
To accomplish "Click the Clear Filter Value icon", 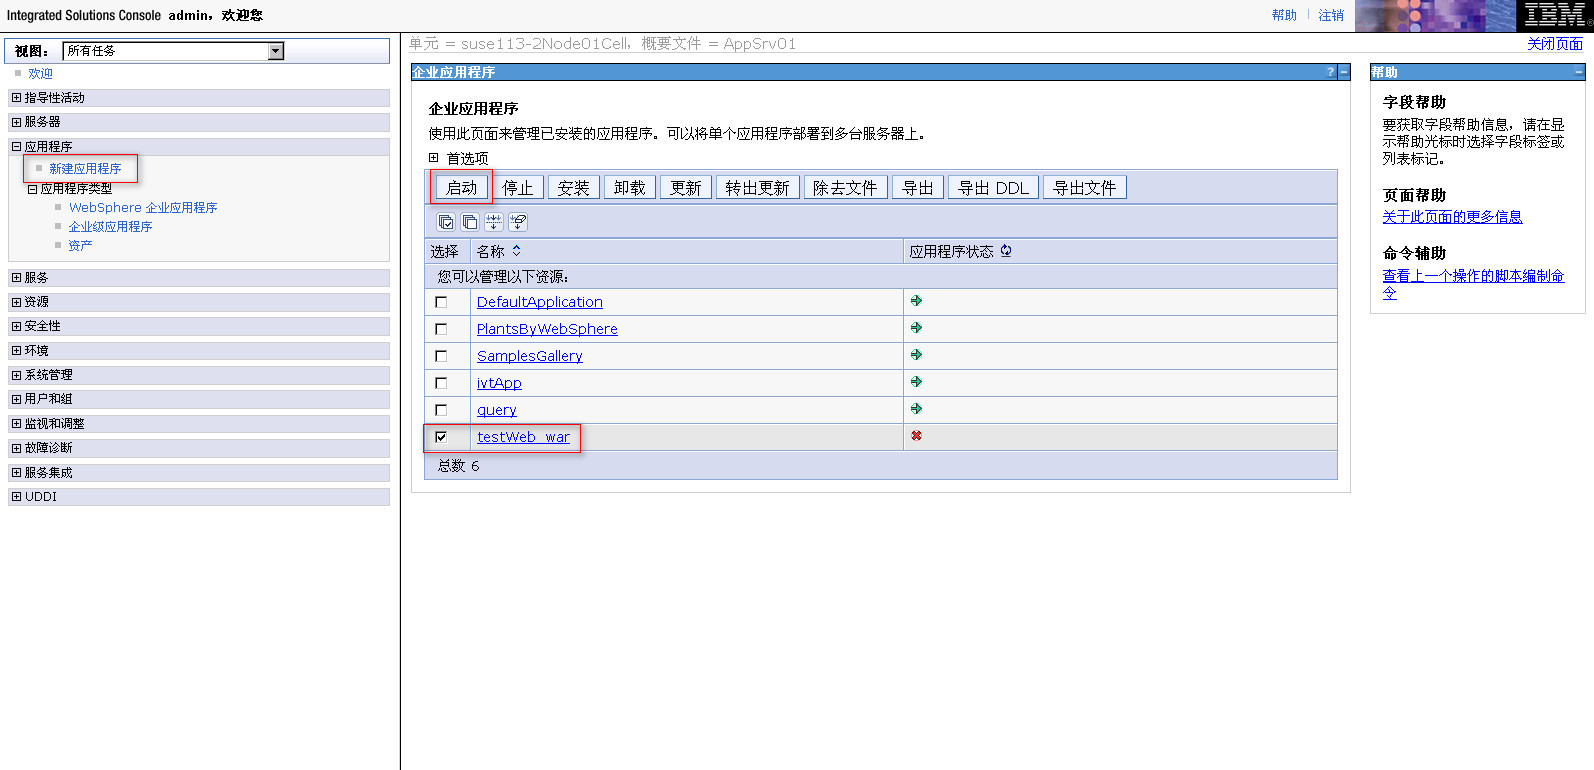I will pyautogui.click(x=518, y=222).
